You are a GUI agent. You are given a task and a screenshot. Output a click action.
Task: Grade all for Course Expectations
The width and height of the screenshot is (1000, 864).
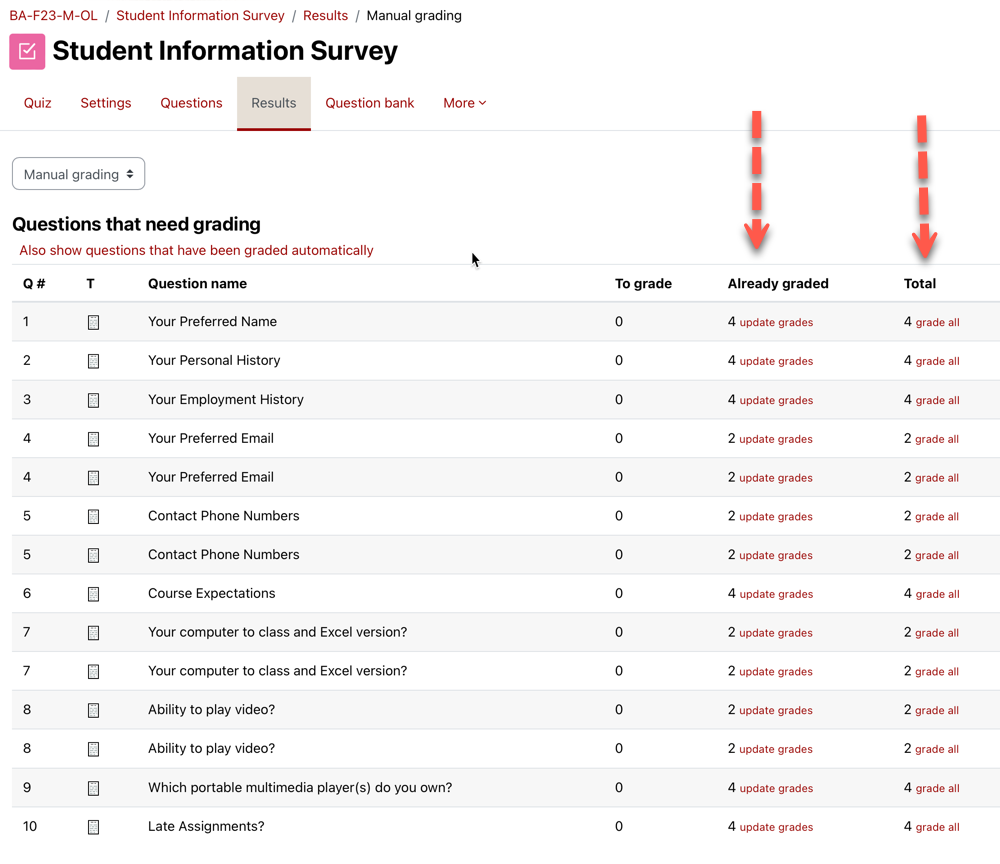pyautogui.click(x=938, y=594)
